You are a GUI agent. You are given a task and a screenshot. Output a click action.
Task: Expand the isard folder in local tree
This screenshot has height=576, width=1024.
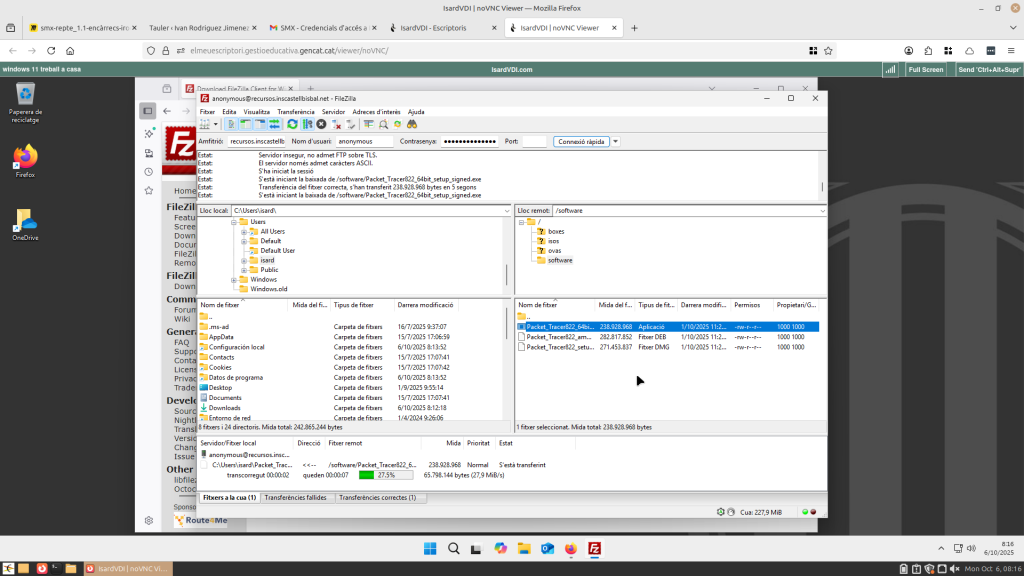tap(243, 260)
